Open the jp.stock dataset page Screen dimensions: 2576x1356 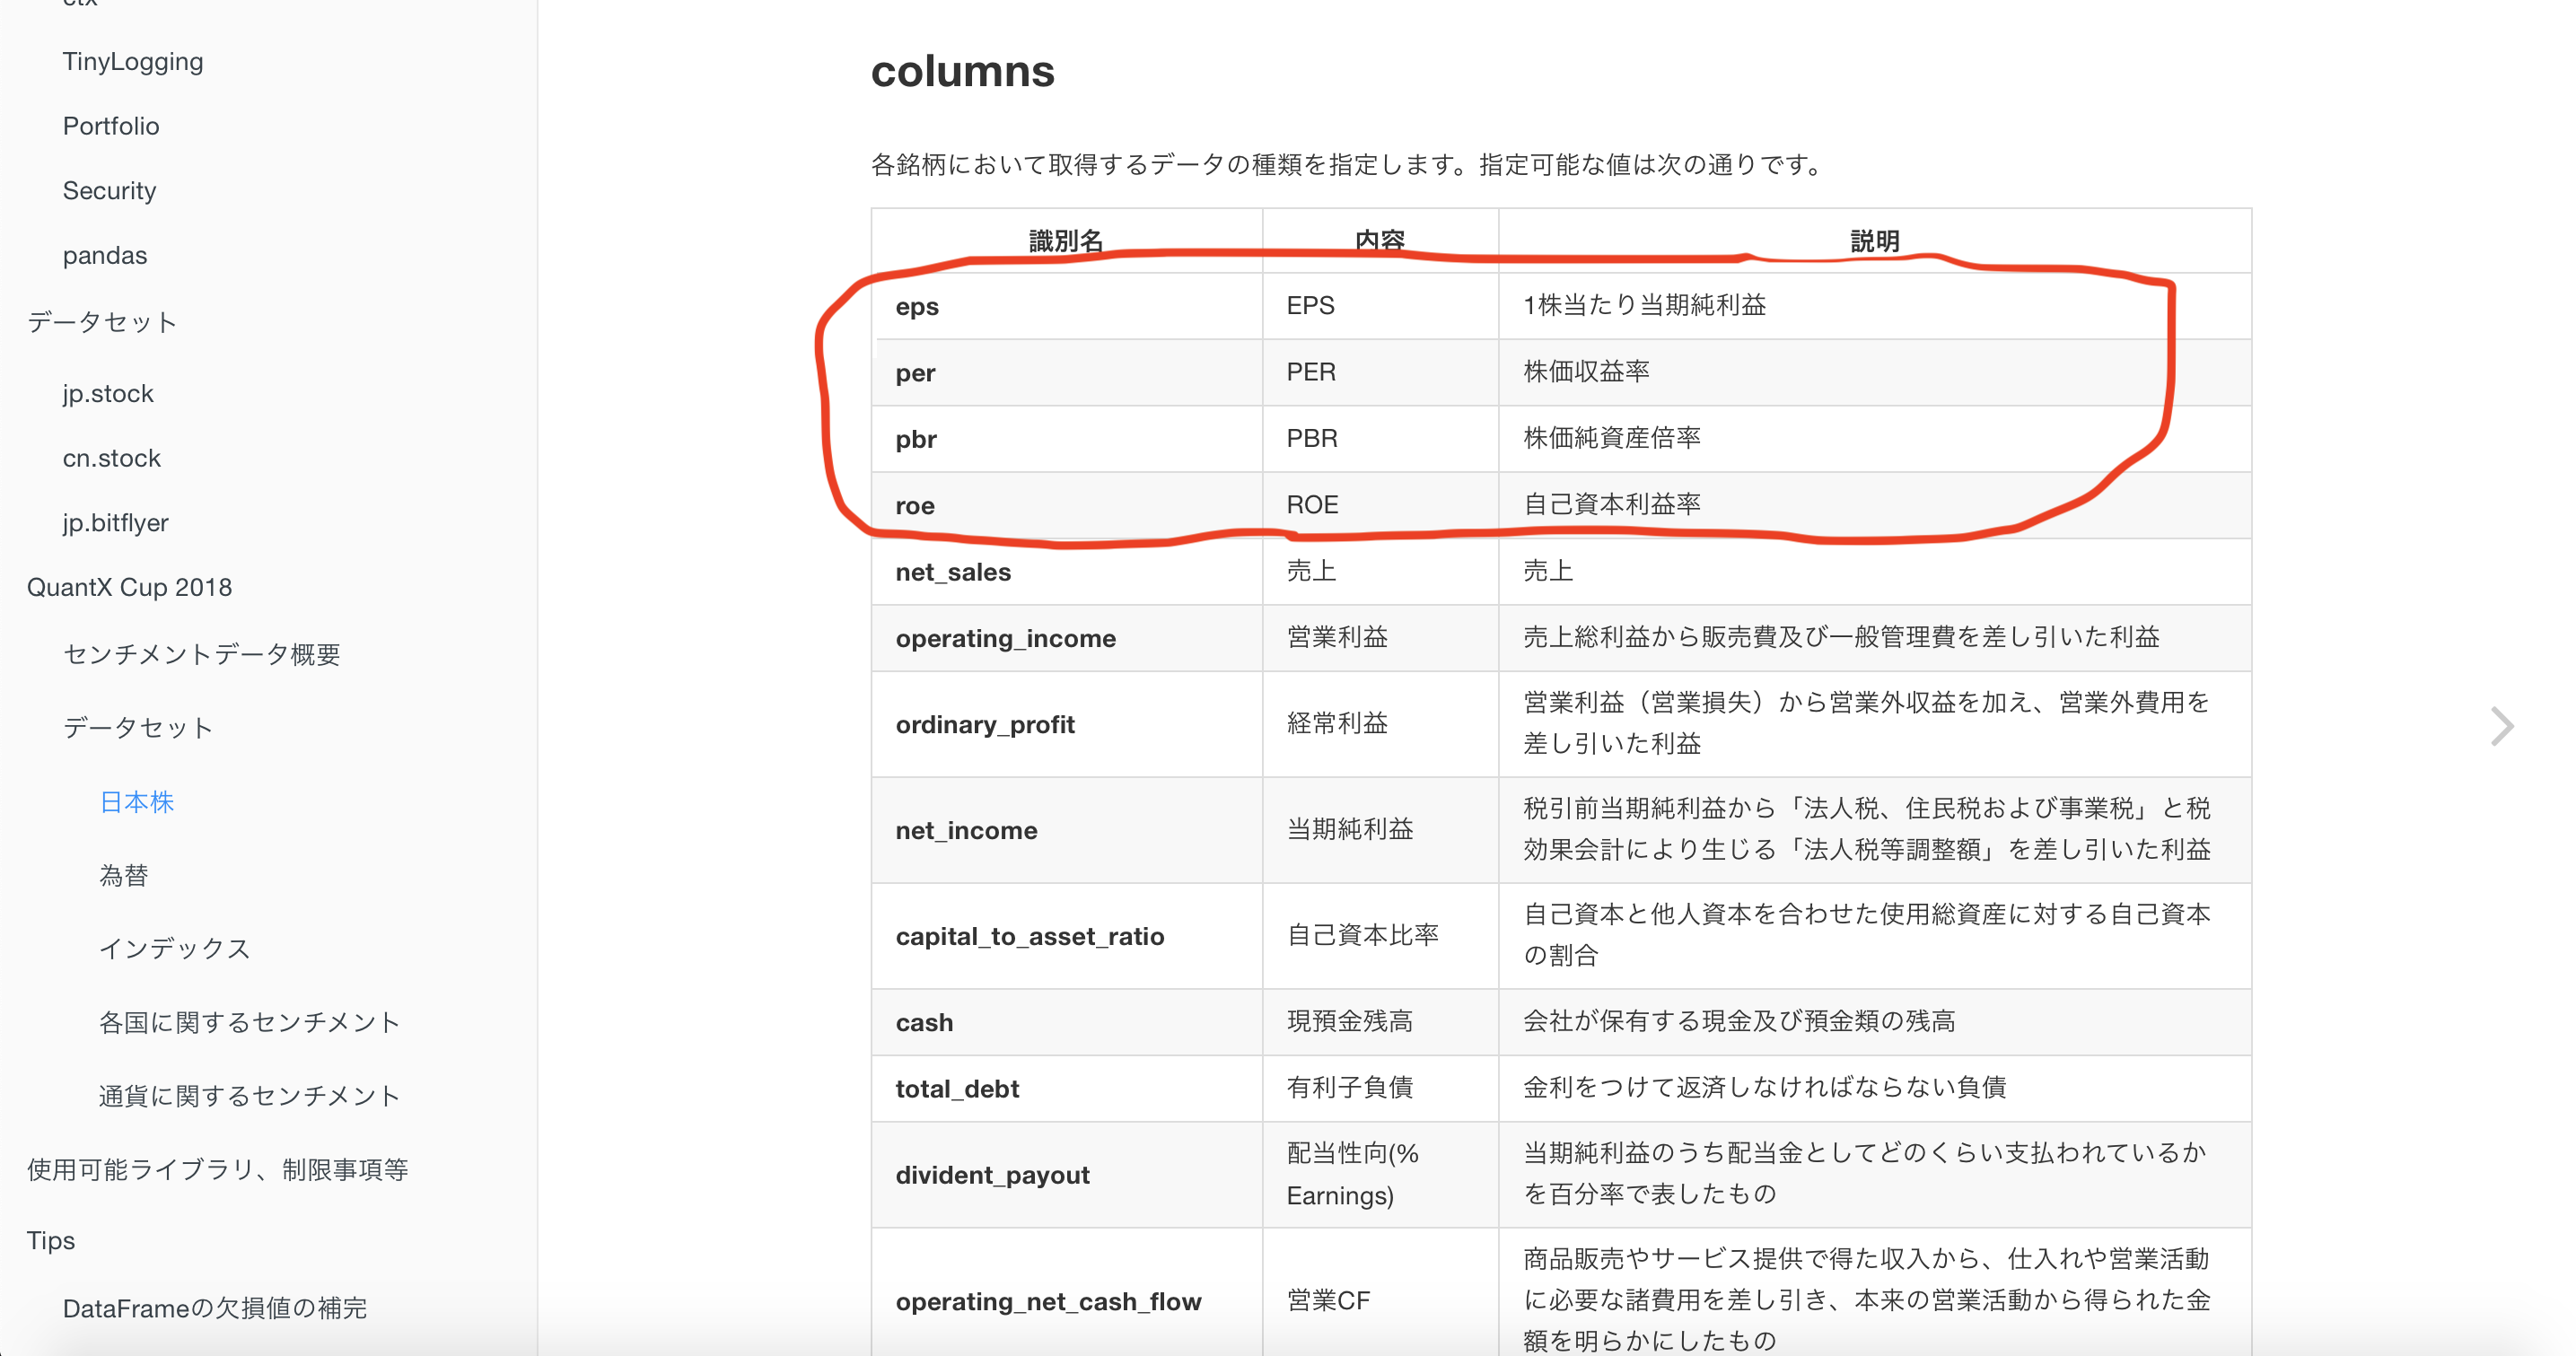tap(107, 392)
